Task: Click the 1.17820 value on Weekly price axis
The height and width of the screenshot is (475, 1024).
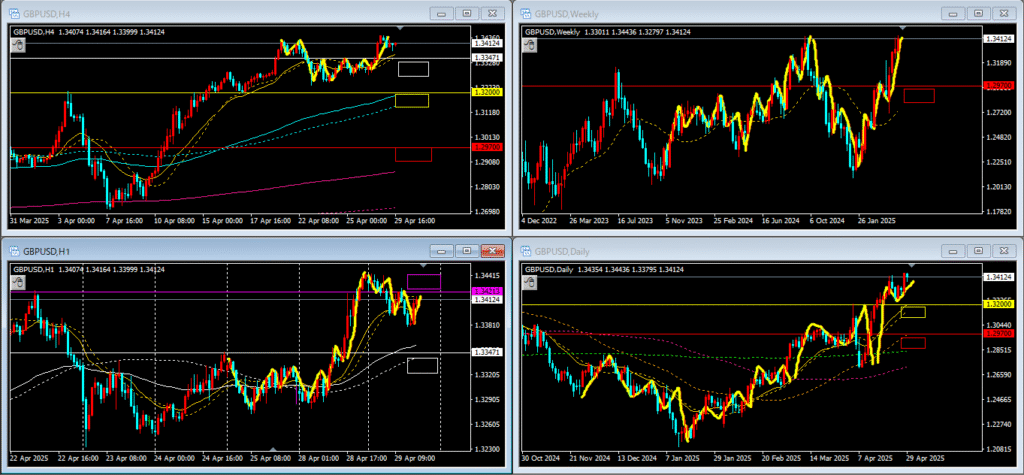Action: (x=997, y=212)
